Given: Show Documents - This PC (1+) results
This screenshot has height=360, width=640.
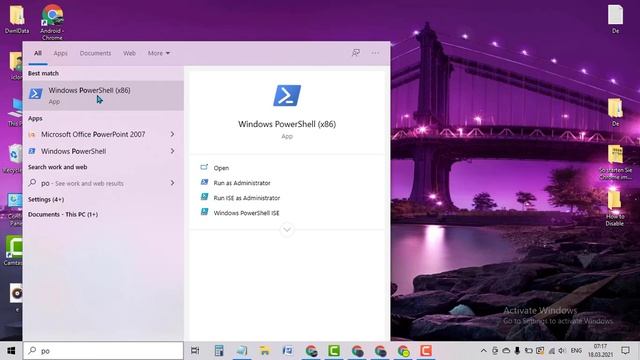Looking at the screenshot, I should pyautogui.click(x=63, y=214).
